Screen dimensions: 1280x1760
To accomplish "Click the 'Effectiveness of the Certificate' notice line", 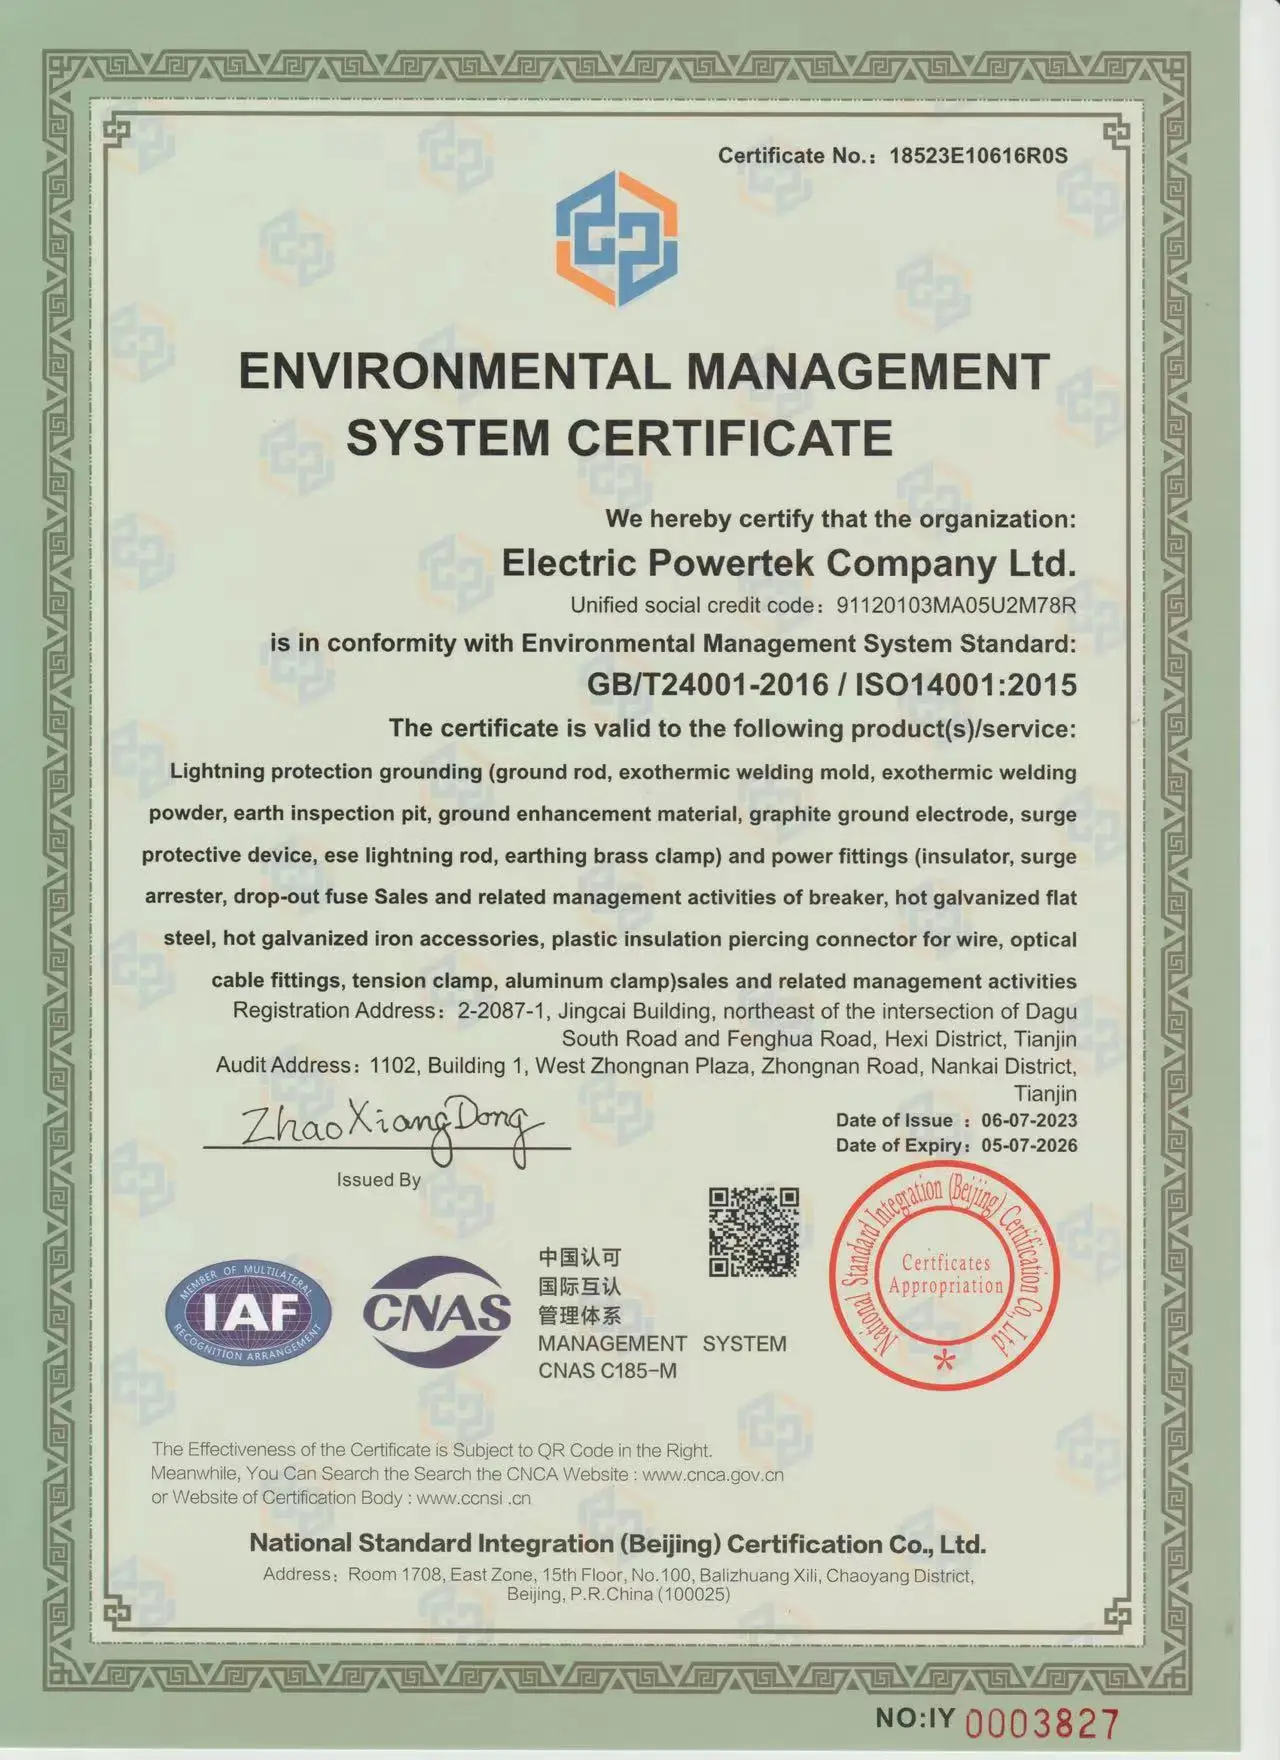I will (432, 1450).
